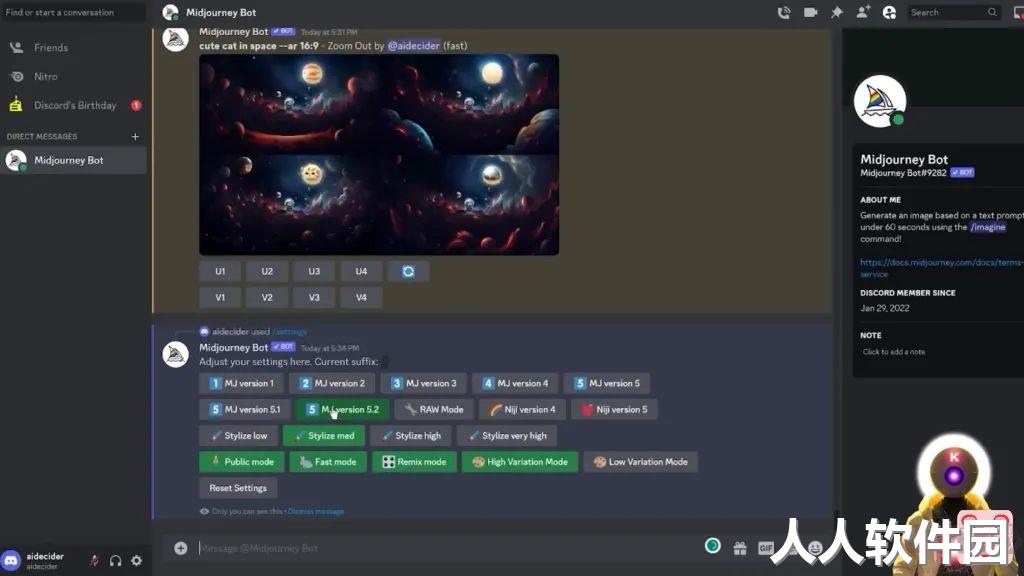
Task: Create variation with V1 button
Action: (x=220, y=297)
